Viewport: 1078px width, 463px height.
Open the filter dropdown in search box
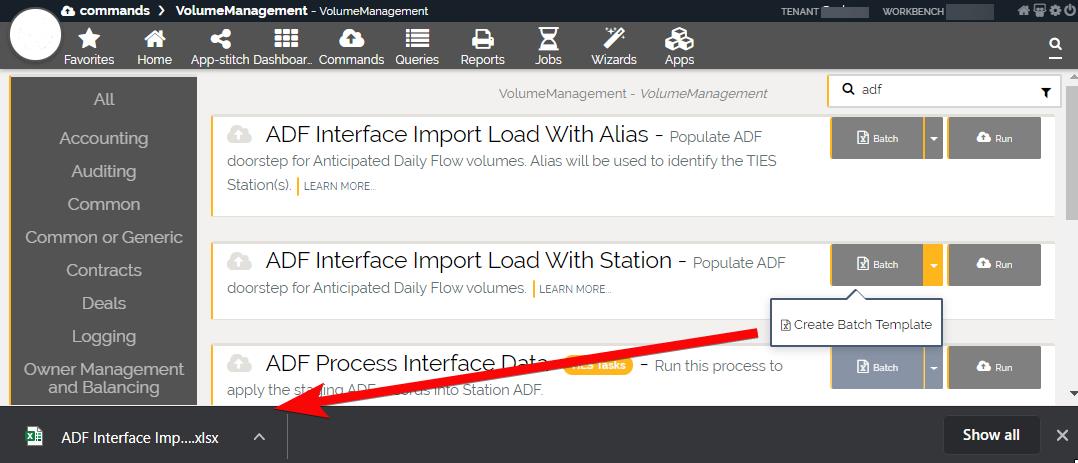tap(1046, 92)
